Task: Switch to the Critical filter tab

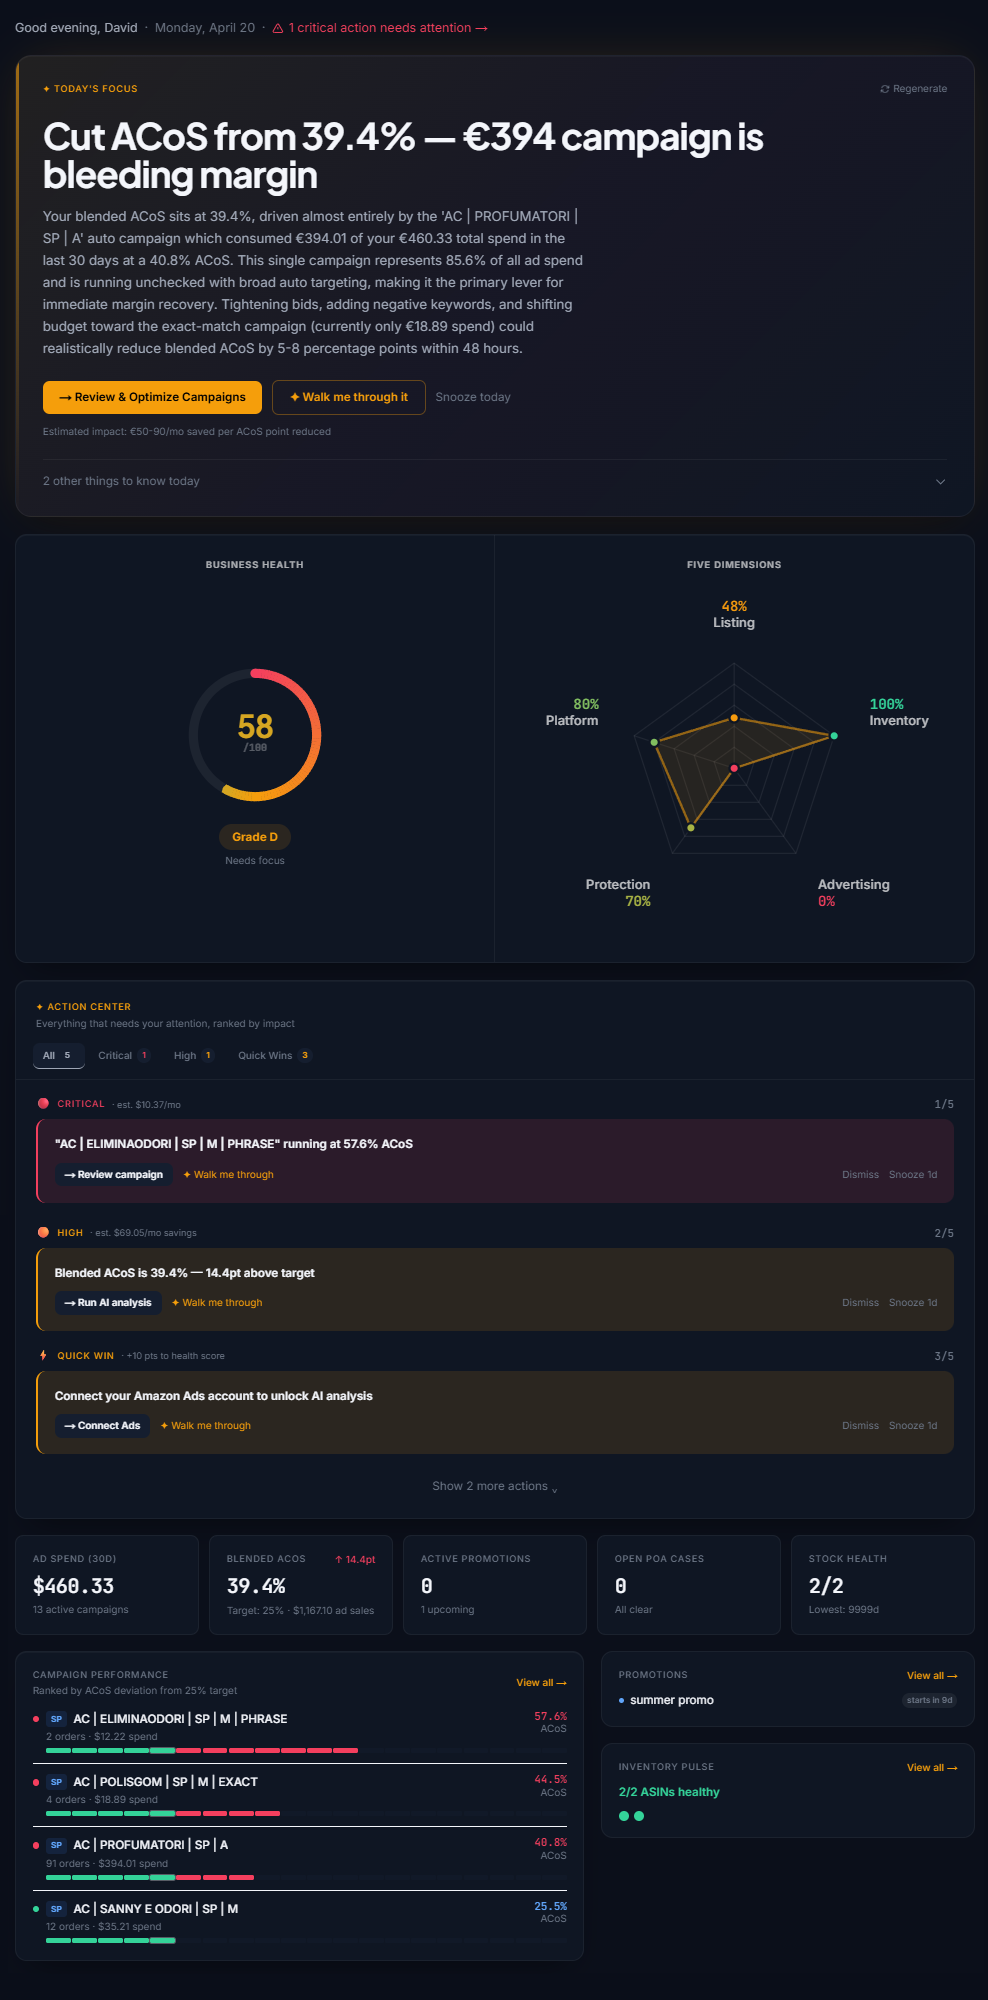Action: (120, 1055)
